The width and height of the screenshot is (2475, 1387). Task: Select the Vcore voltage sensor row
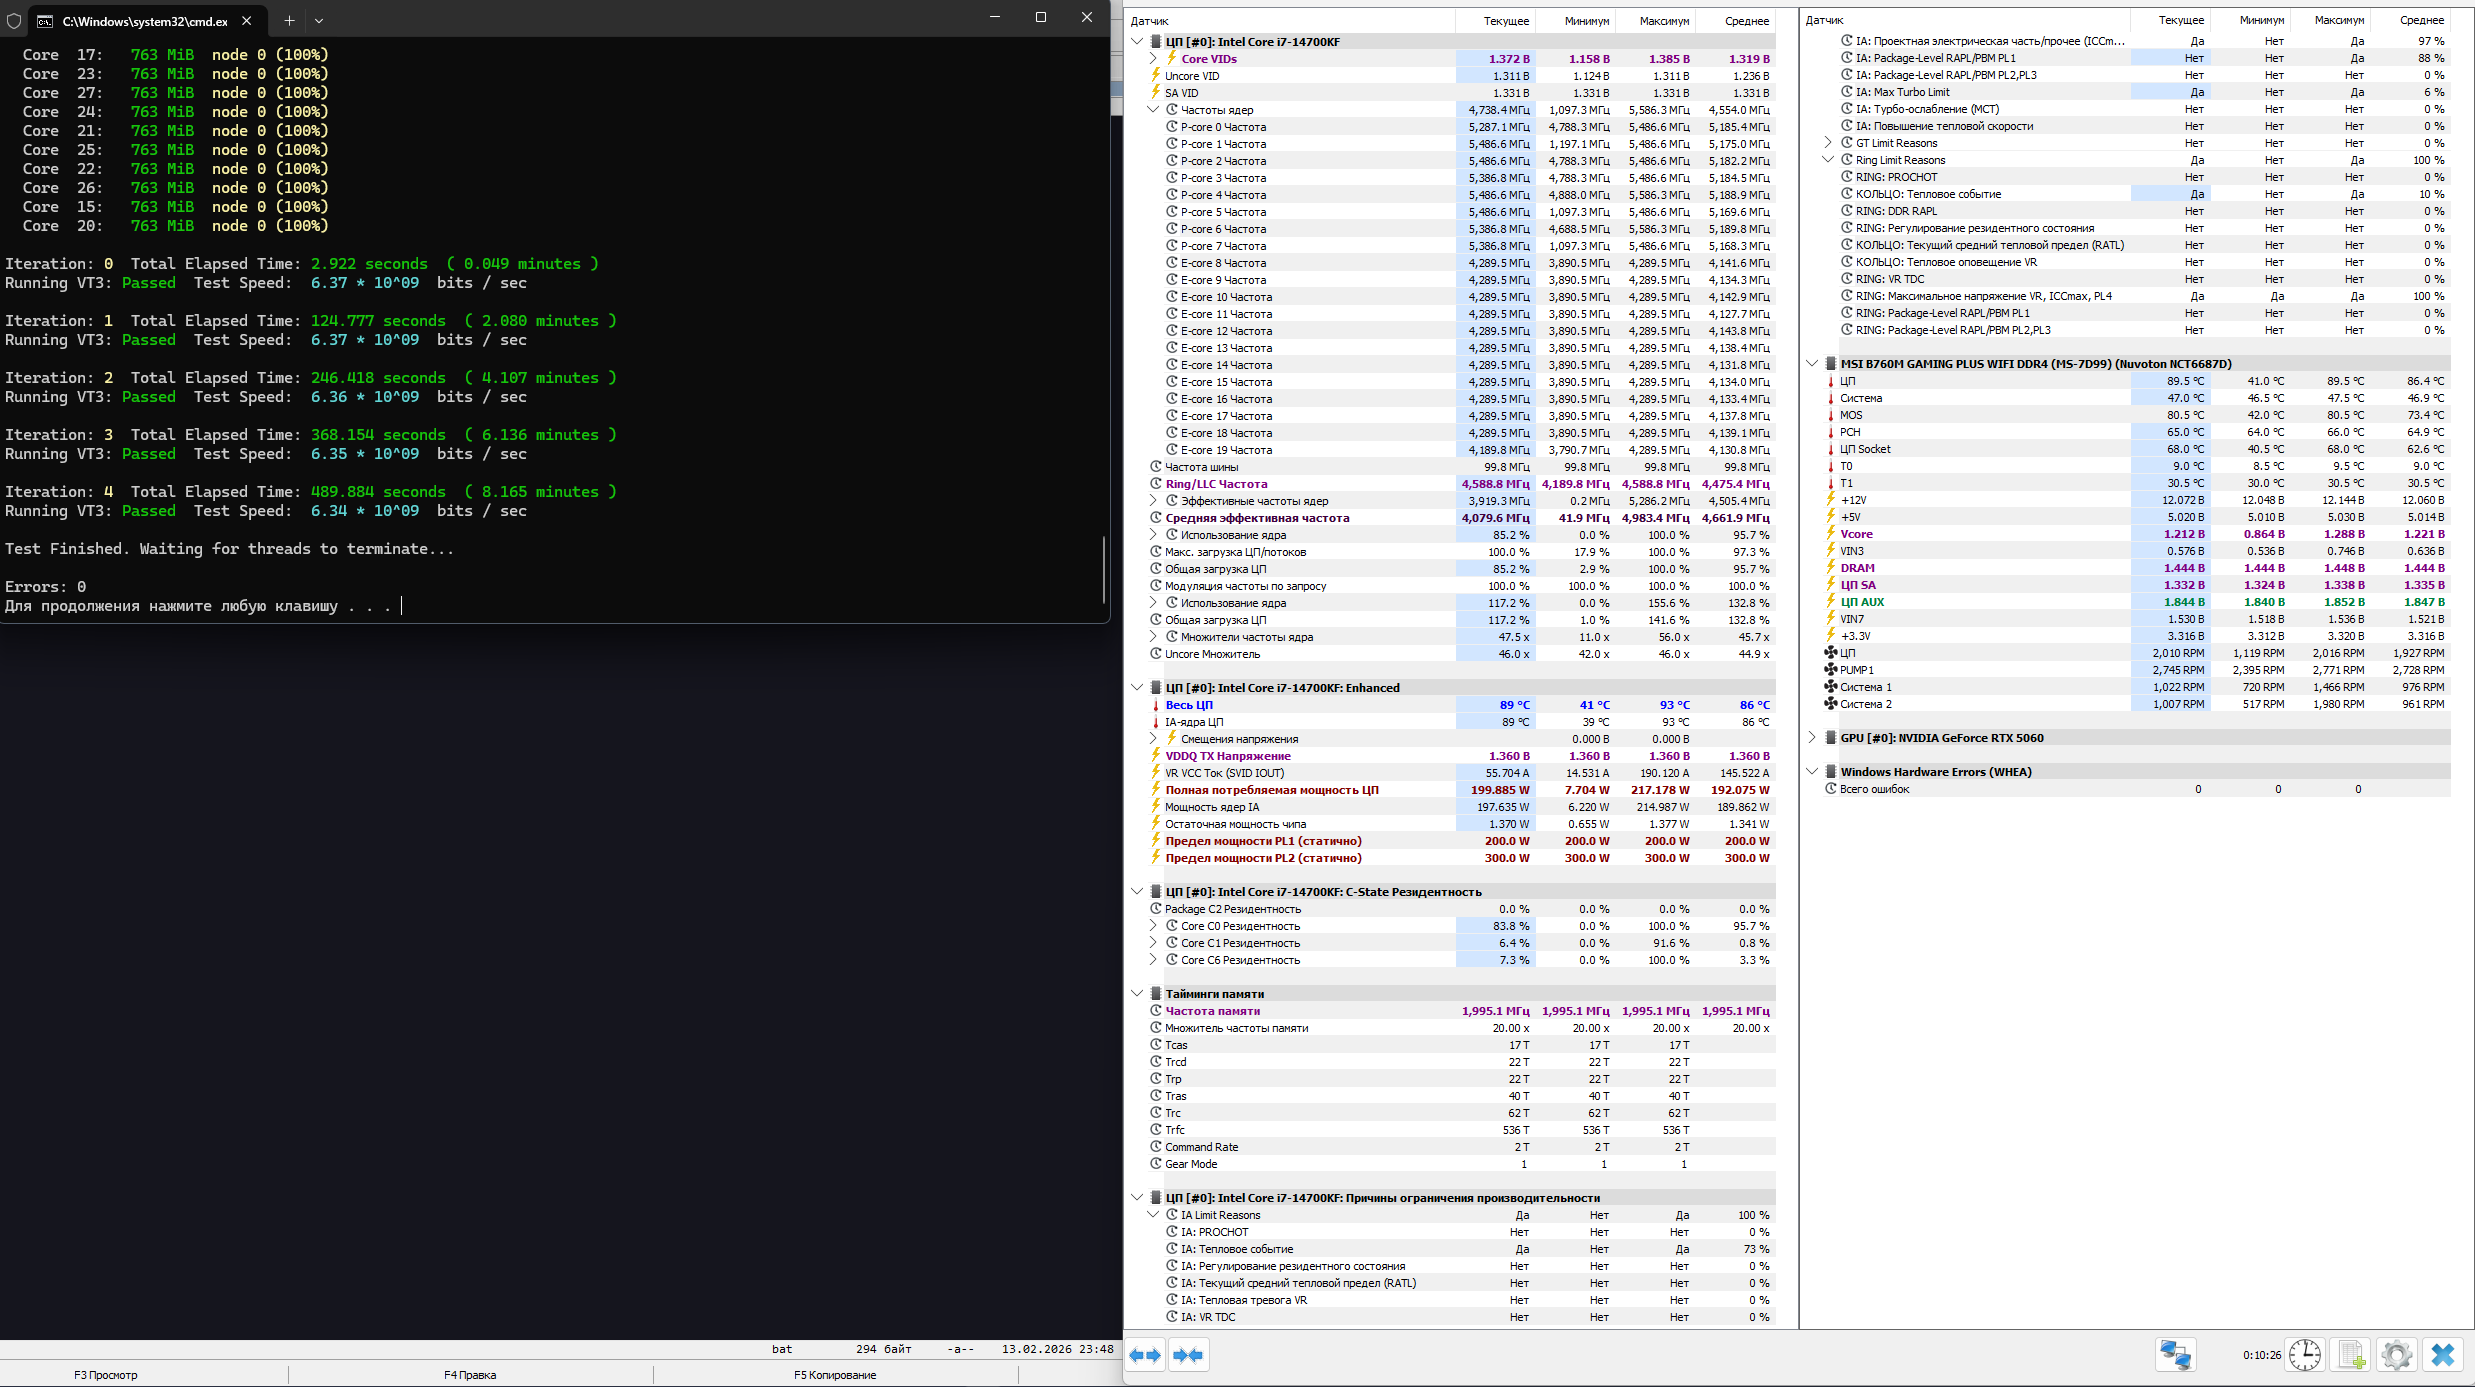pos(1856,534)
